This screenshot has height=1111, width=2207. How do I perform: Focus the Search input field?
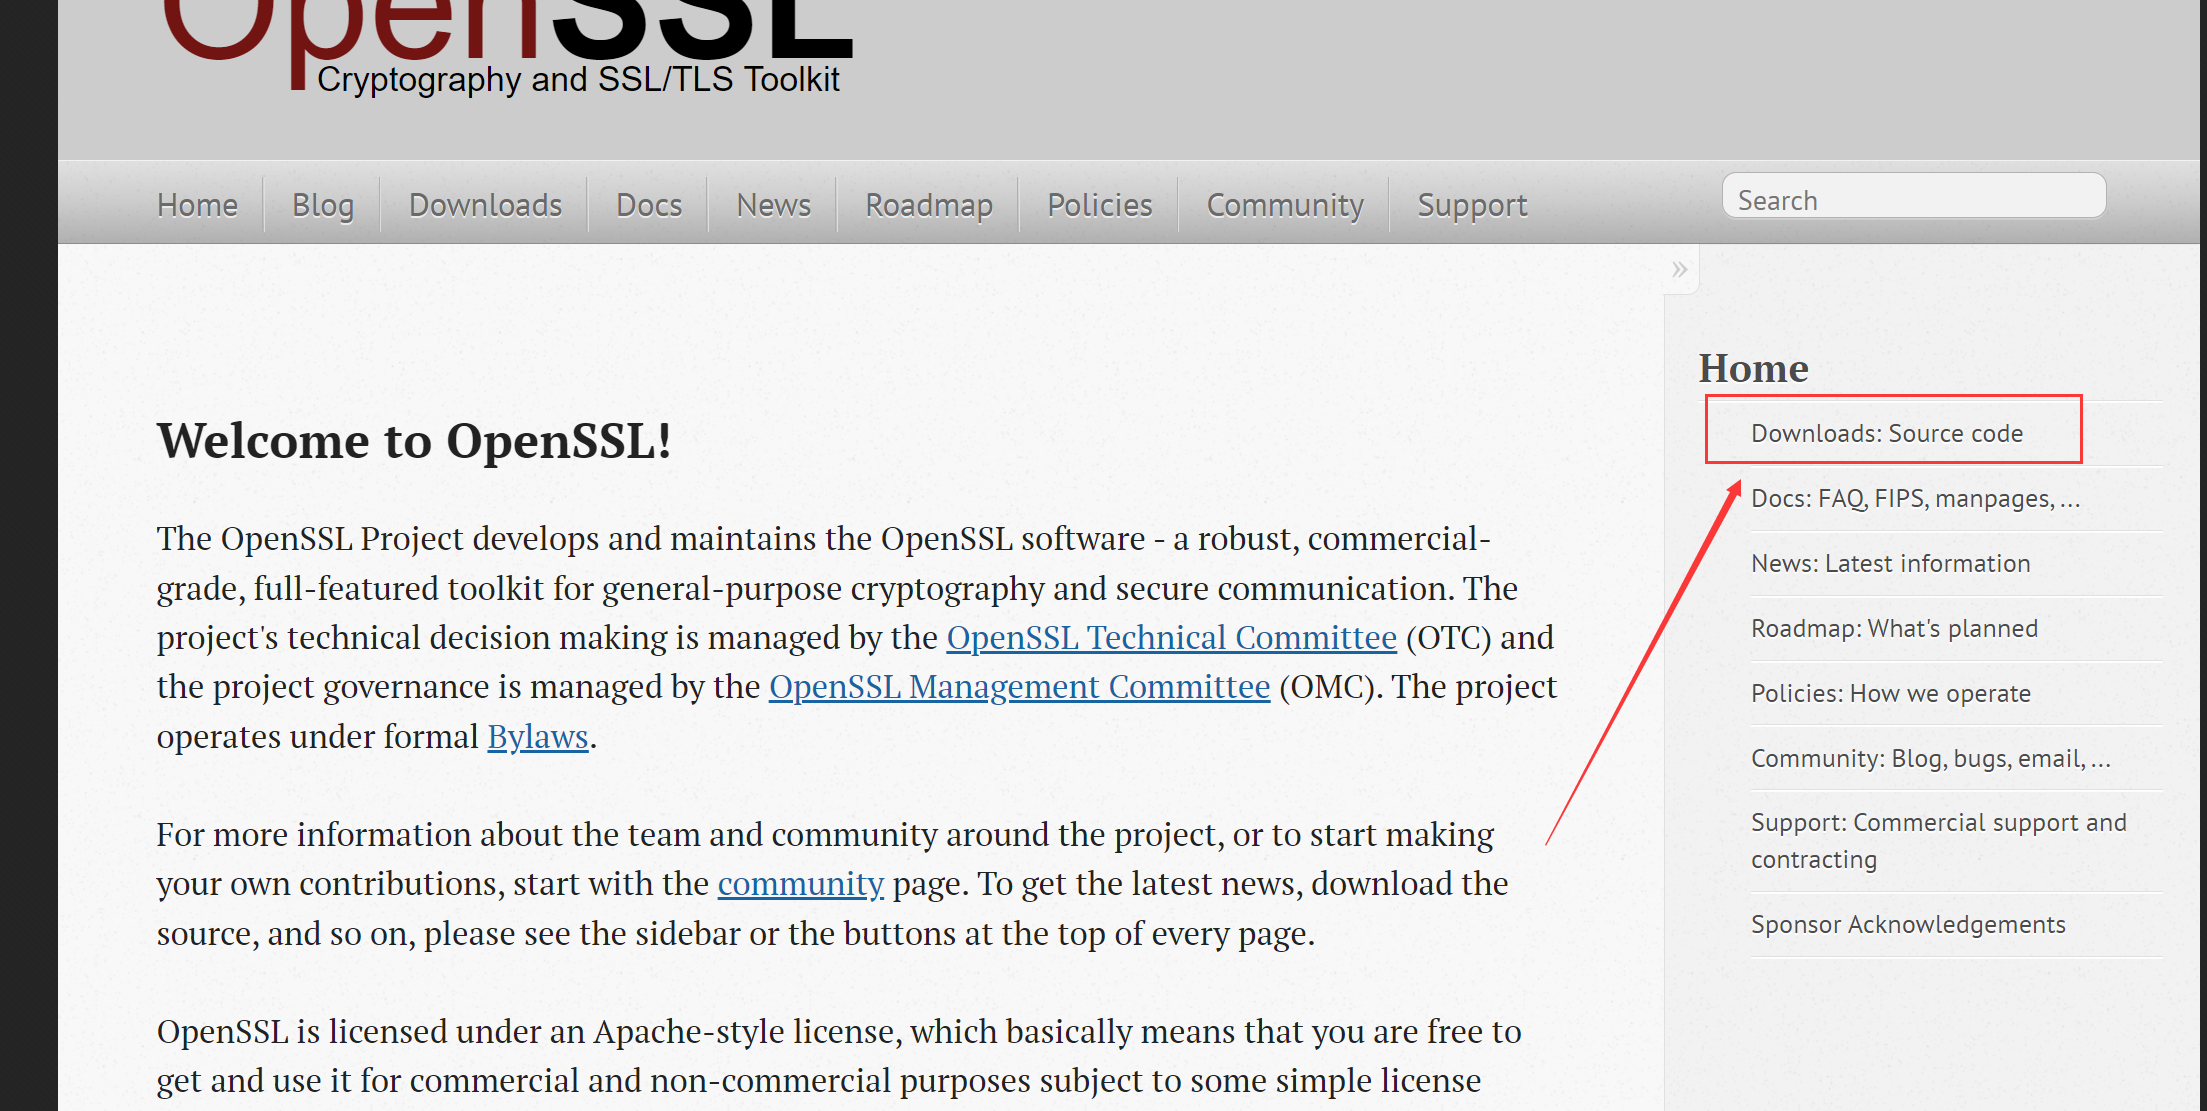[1913, 199]
